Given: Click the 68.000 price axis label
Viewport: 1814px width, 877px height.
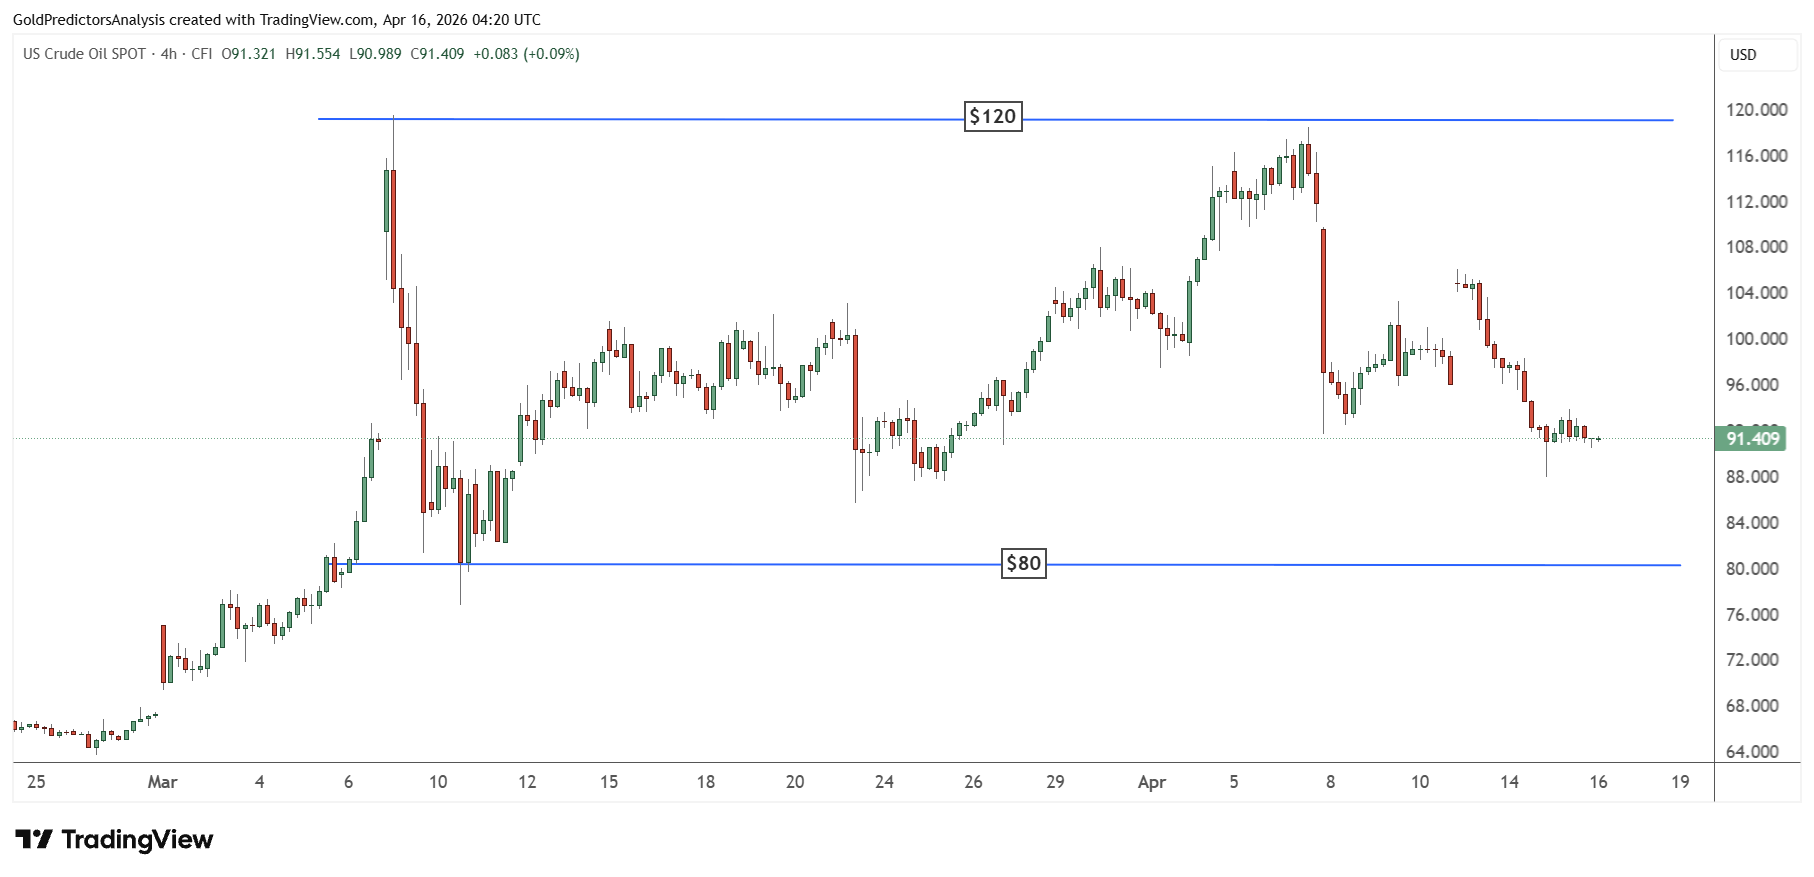Looking at the screenshot, I should tap(1752, 706).
